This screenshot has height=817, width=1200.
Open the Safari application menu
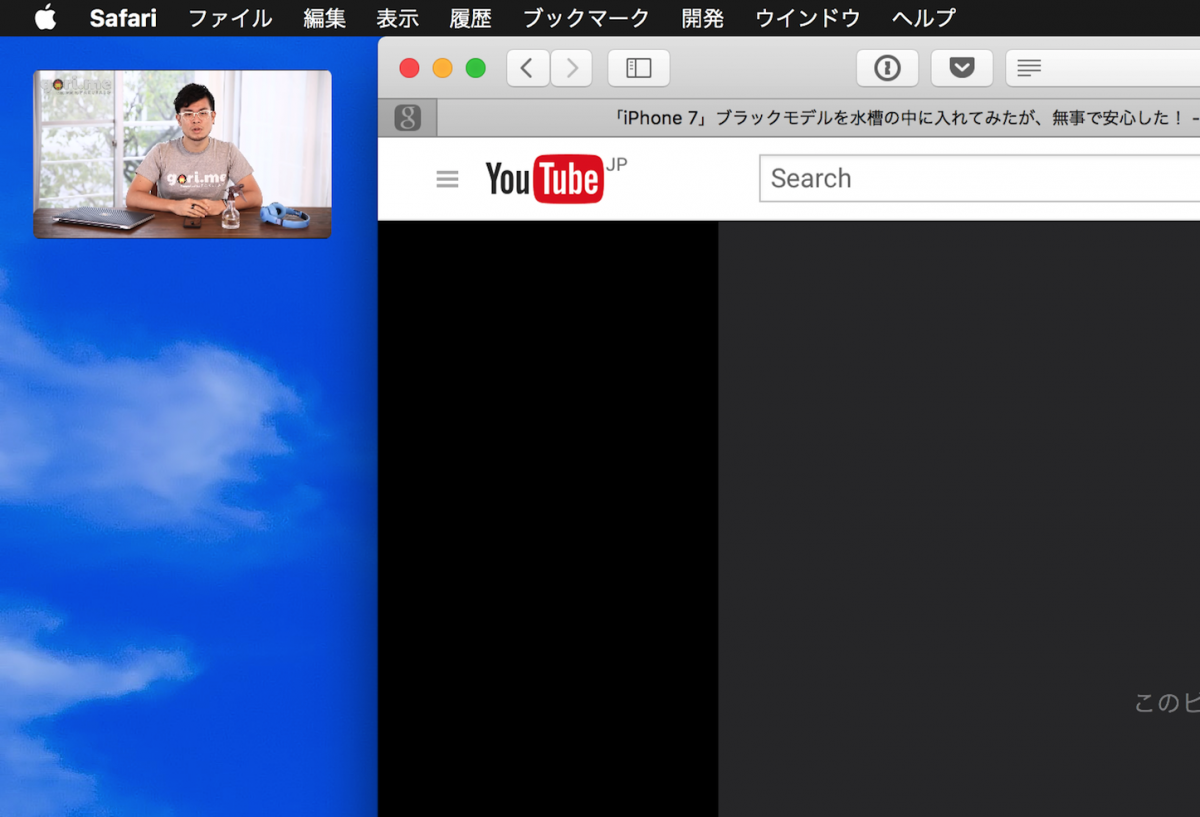pyautogui.click(x=122, y=17)
